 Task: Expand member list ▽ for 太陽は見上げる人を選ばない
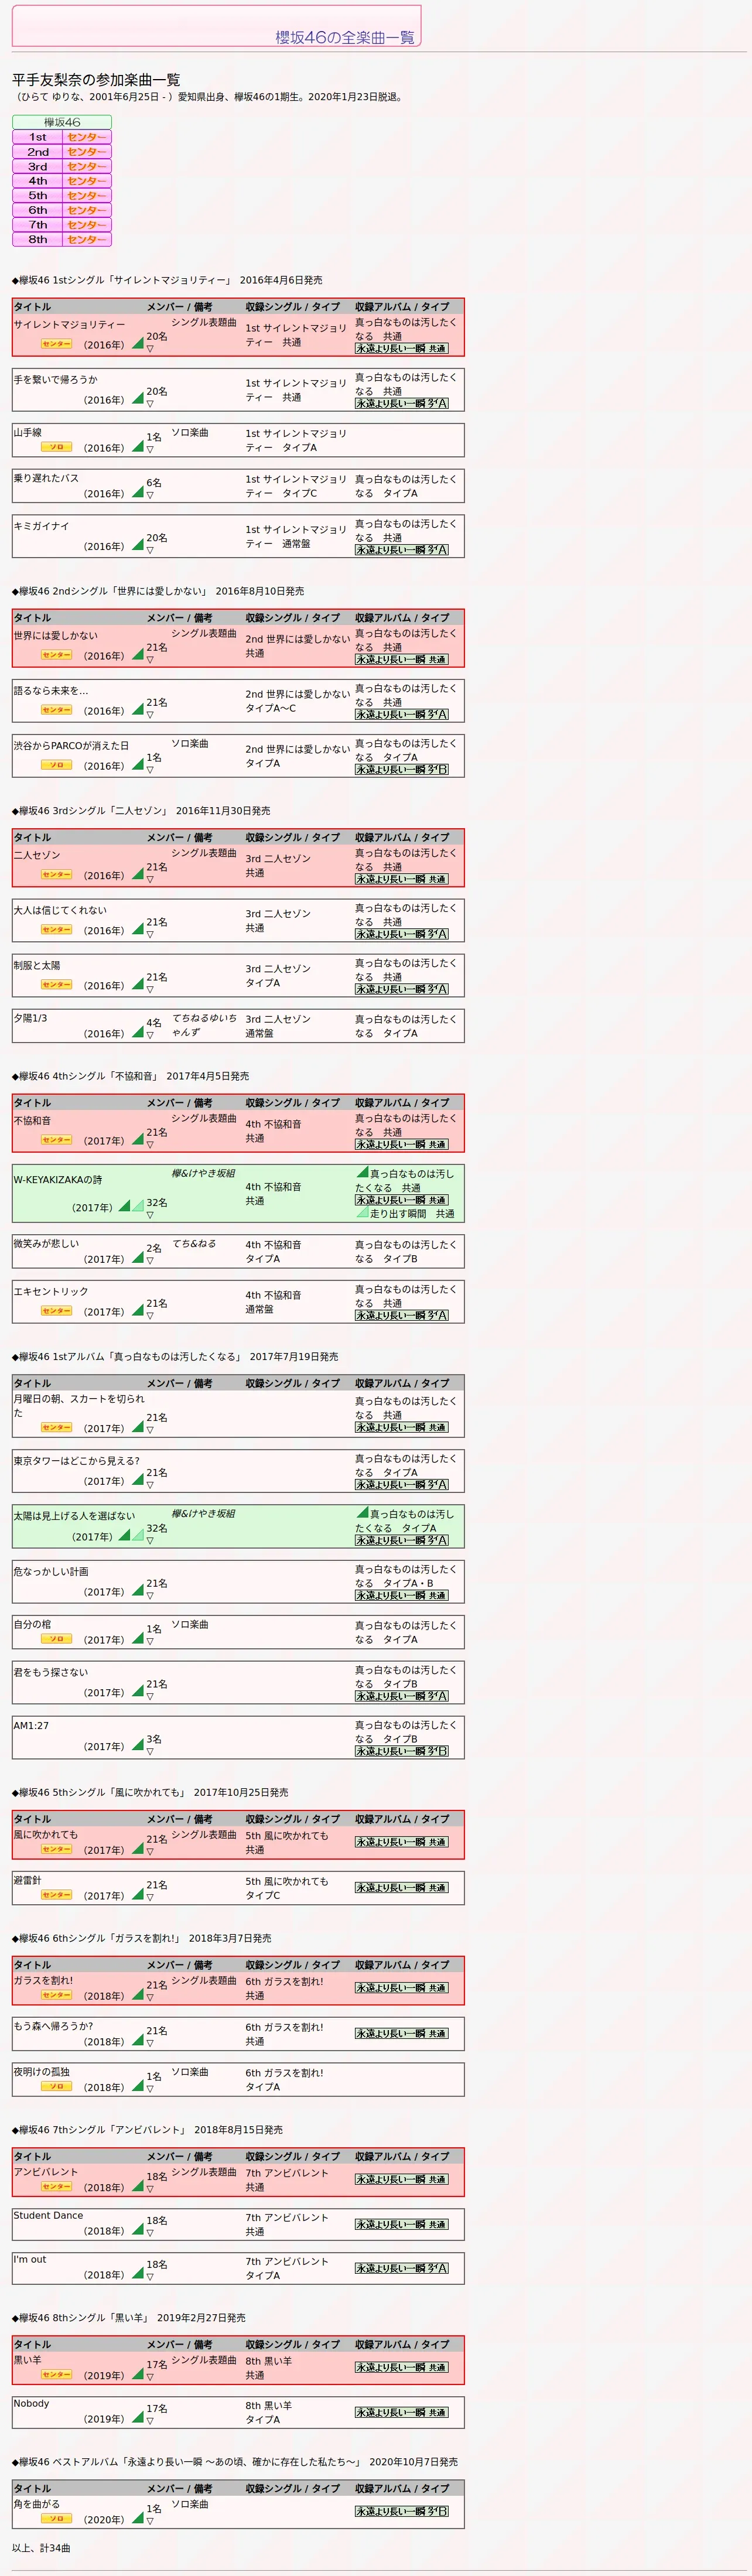click(150, 1541)
